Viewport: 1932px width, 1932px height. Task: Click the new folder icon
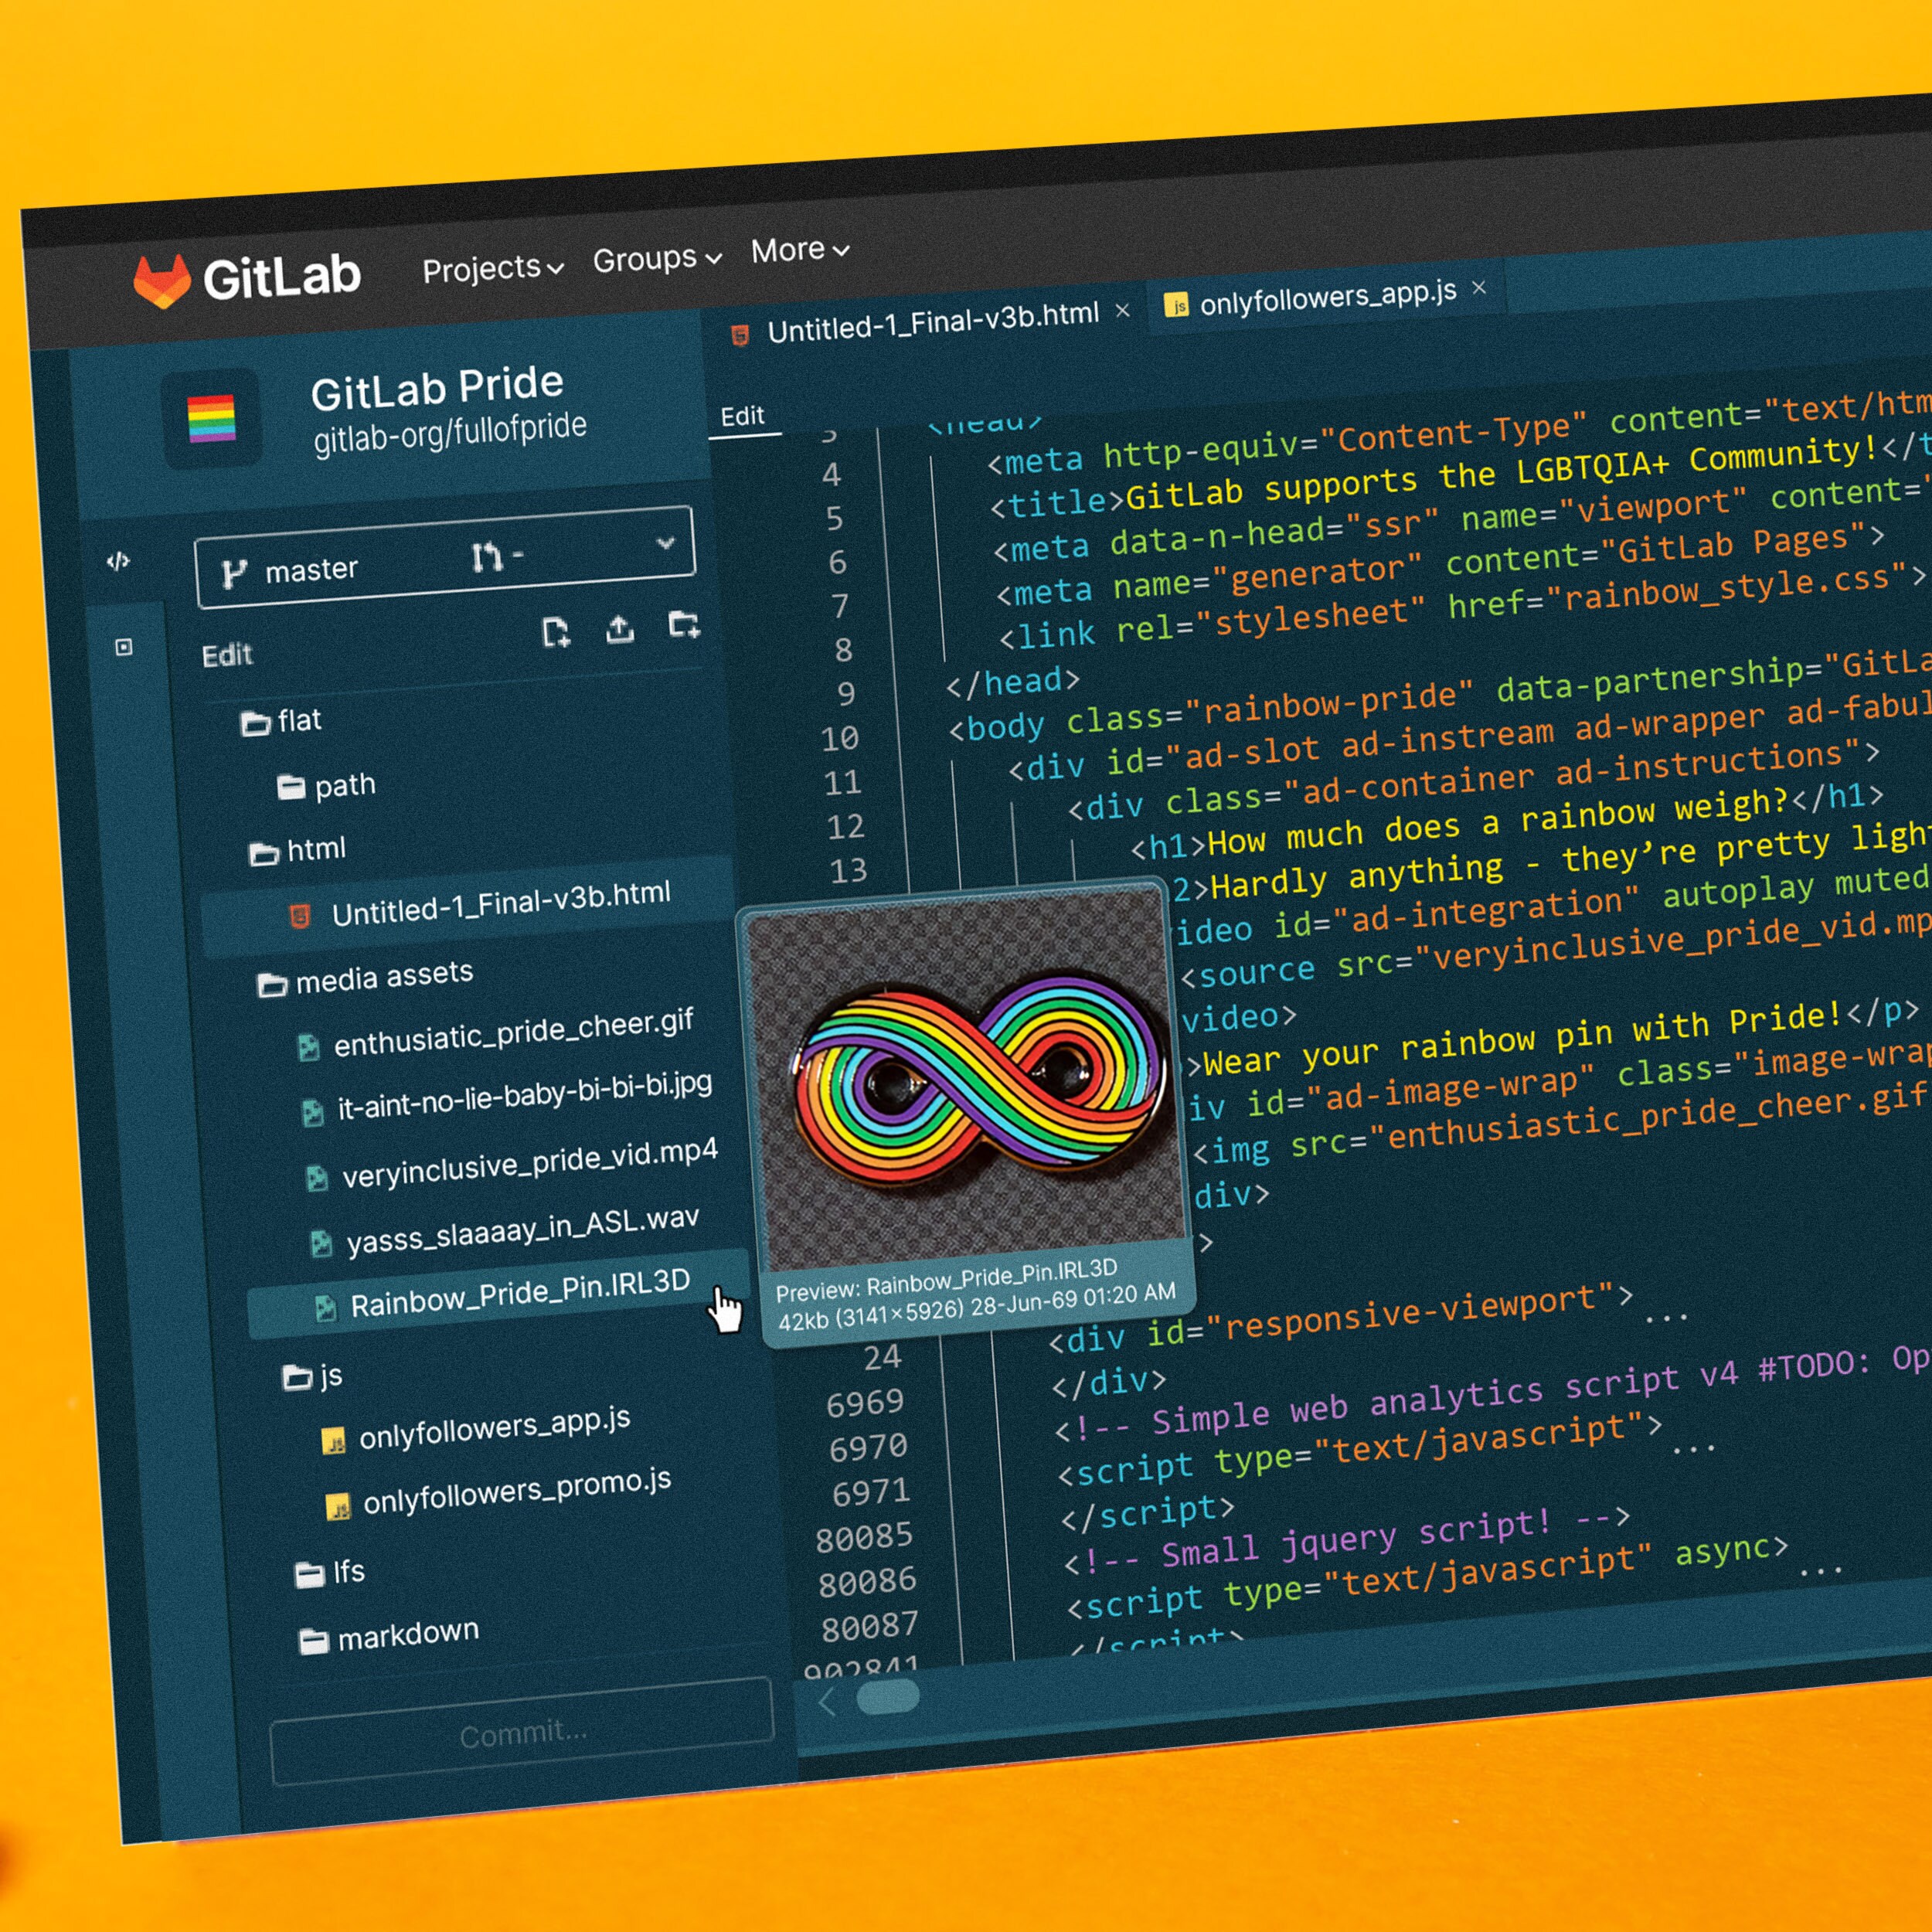(684, 625)
